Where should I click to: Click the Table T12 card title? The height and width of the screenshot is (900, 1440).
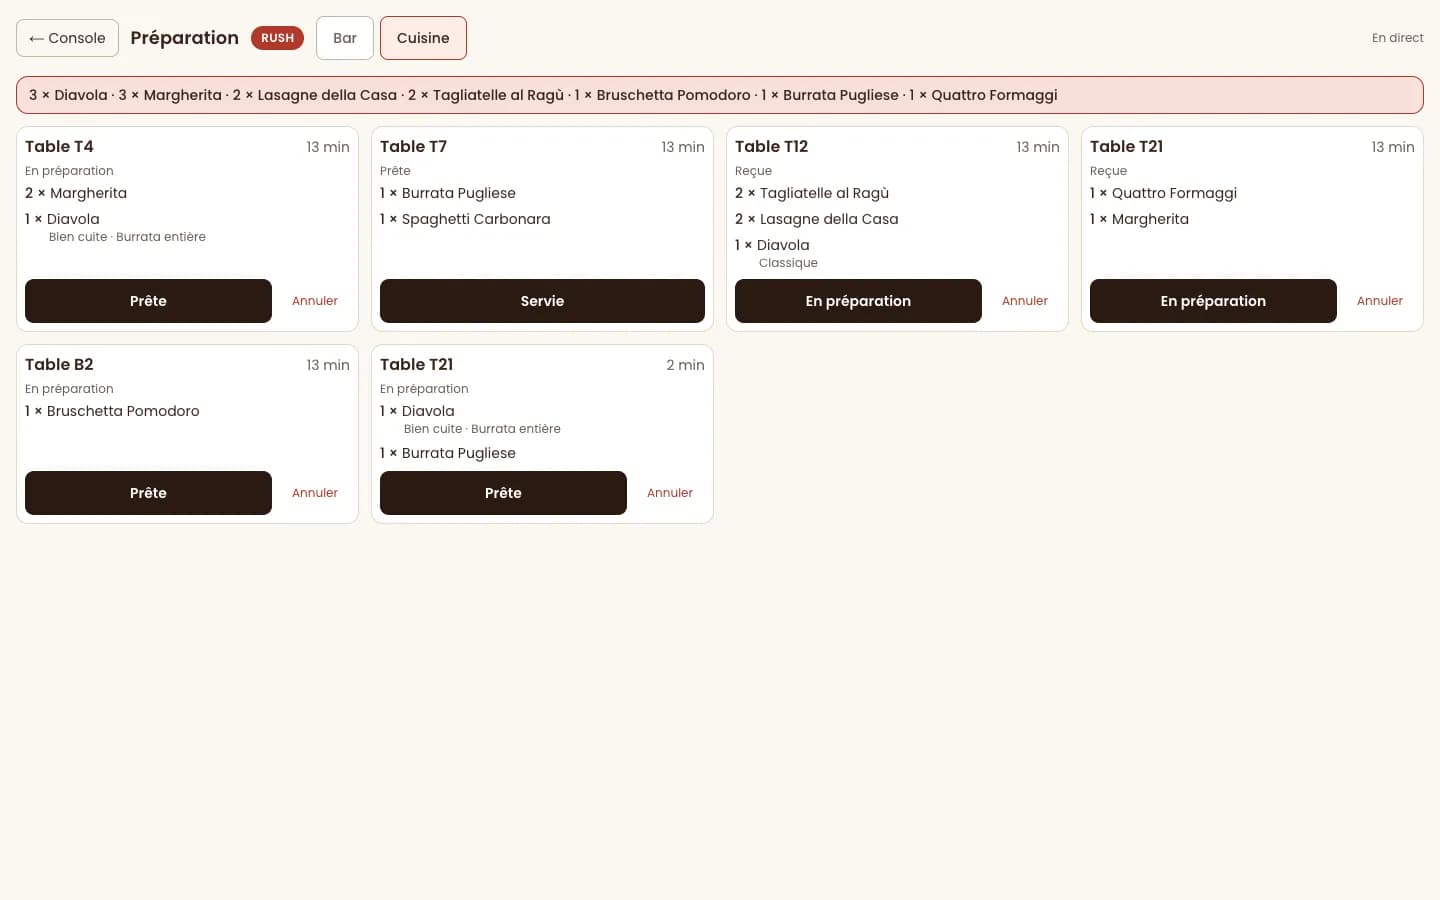coord(771,147)
